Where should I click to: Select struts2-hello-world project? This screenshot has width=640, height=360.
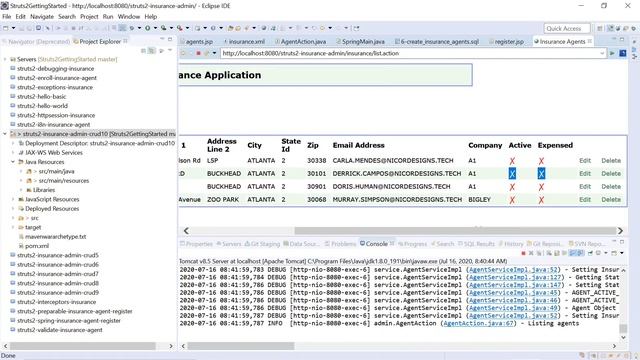tap(42, 106)
